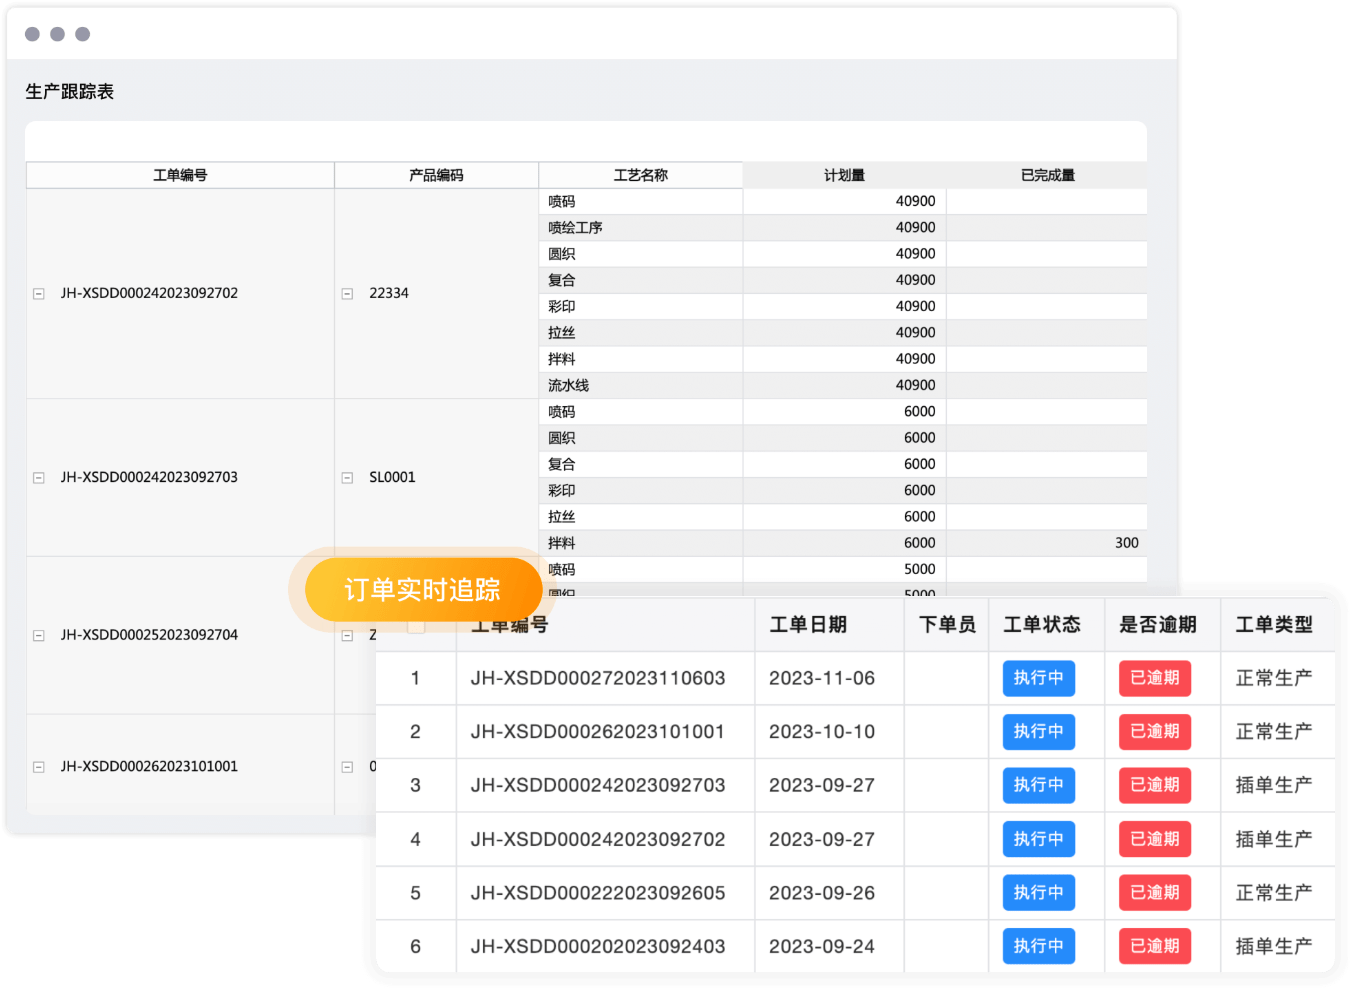Viewport: 1356px width, 994px height.
Task: Click the 工艺名称 column header
Action: click(640, 175)
